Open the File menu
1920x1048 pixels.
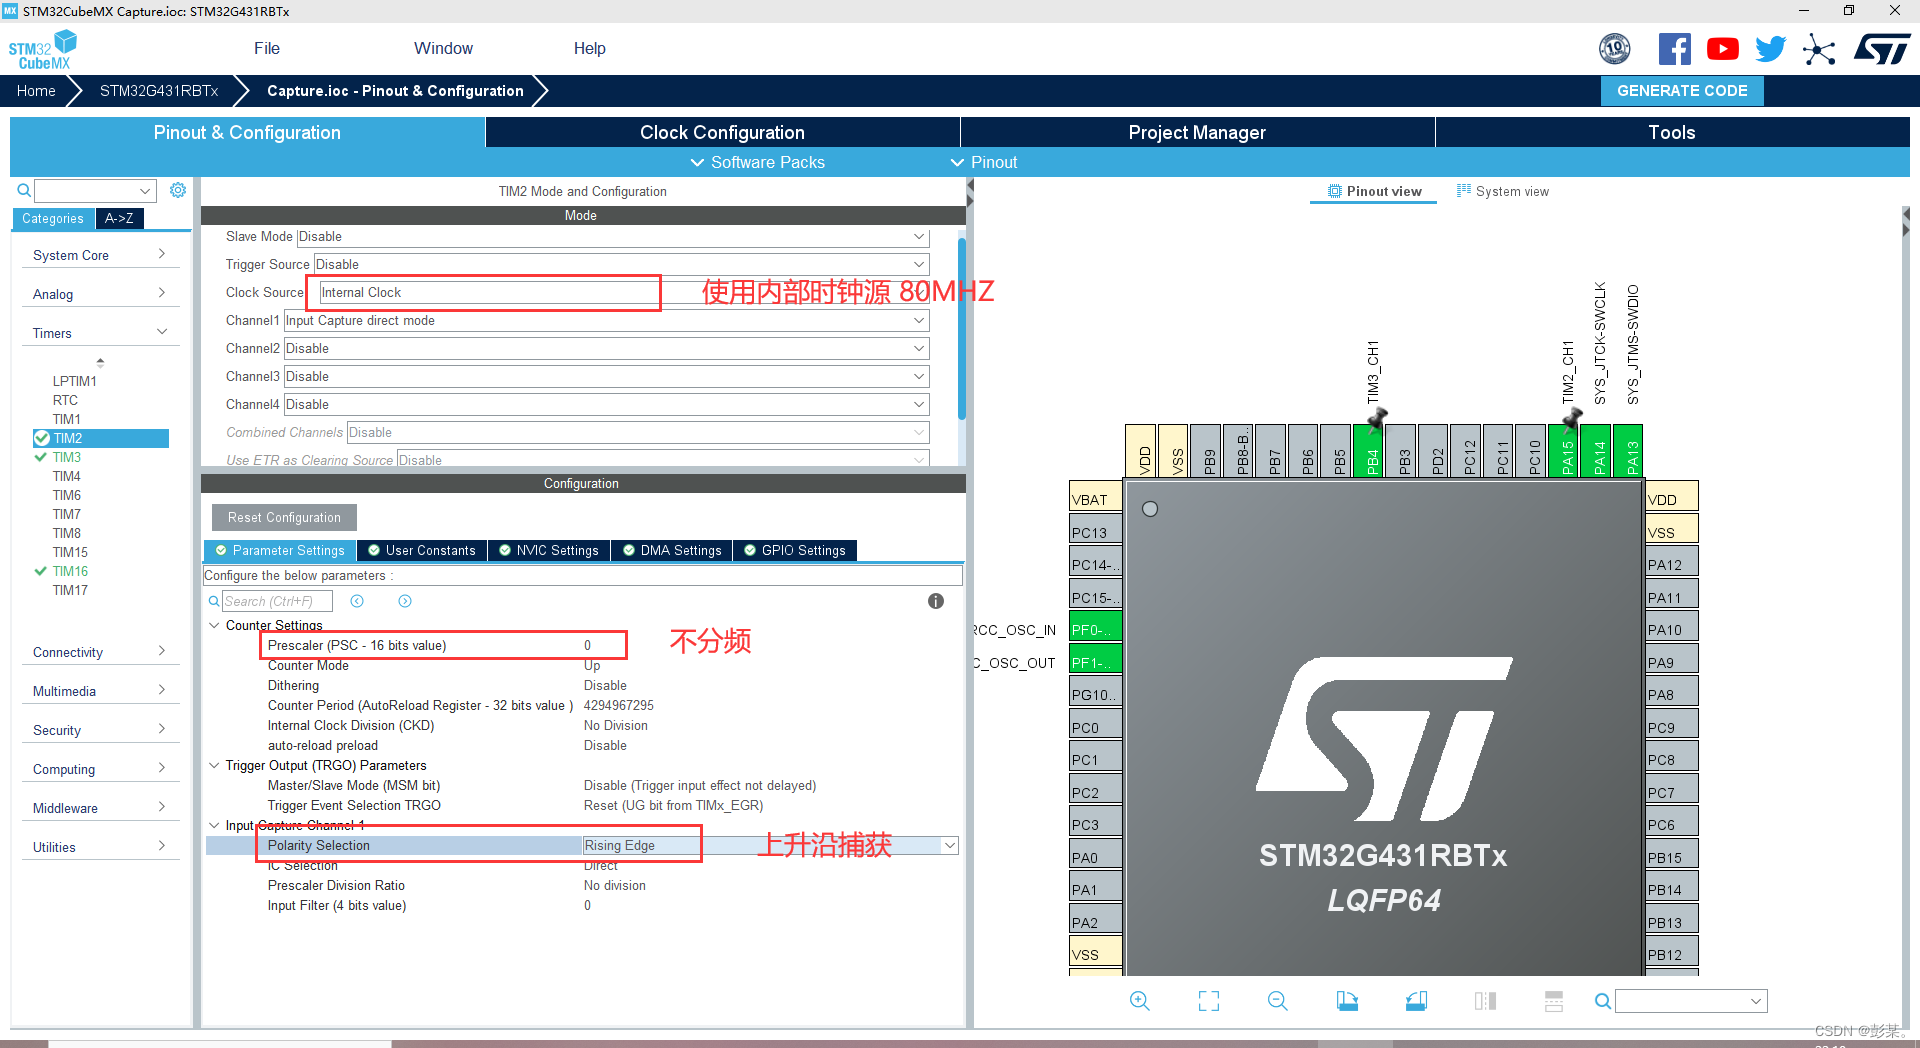tap(267, 48)
